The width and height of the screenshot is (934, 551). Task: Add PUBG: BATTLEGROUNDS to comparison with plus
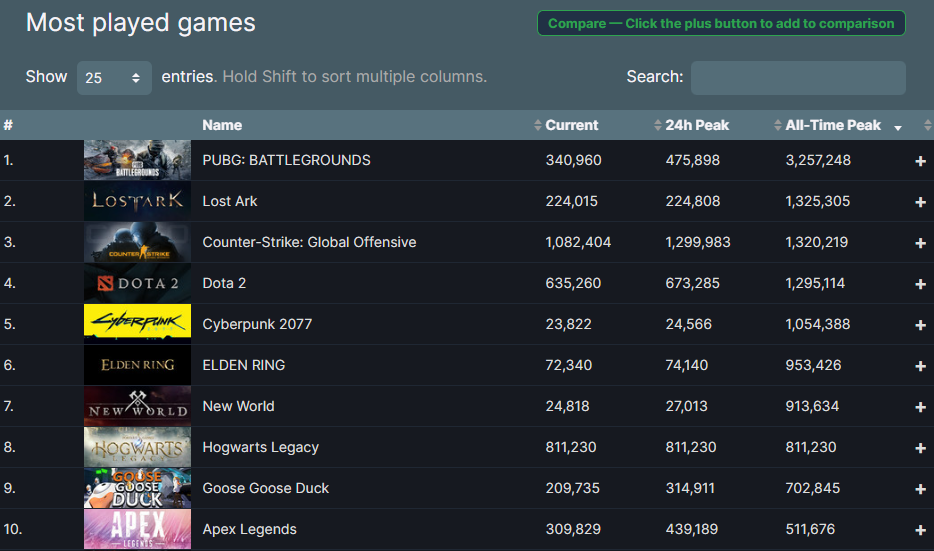pos(920,161)
